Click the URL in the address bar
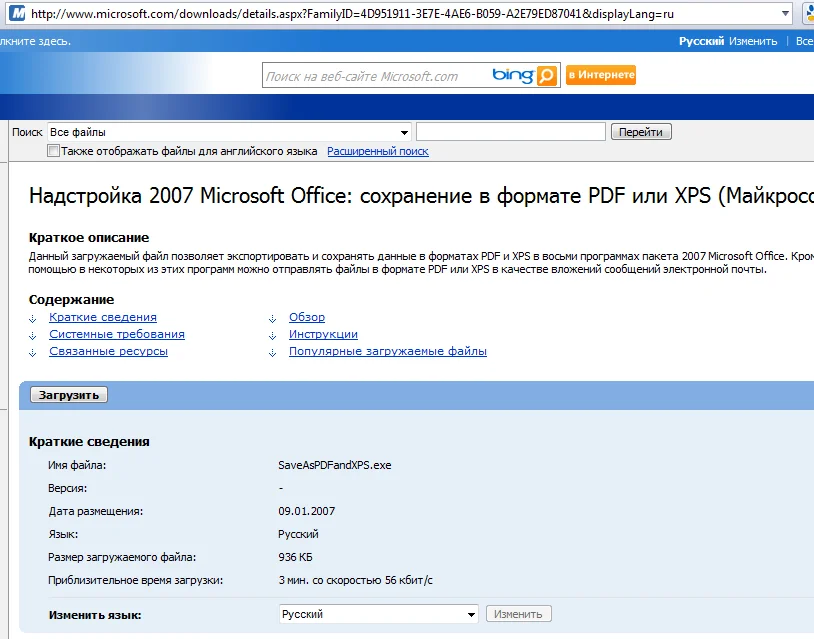814x639 pixels. point(352,14)
